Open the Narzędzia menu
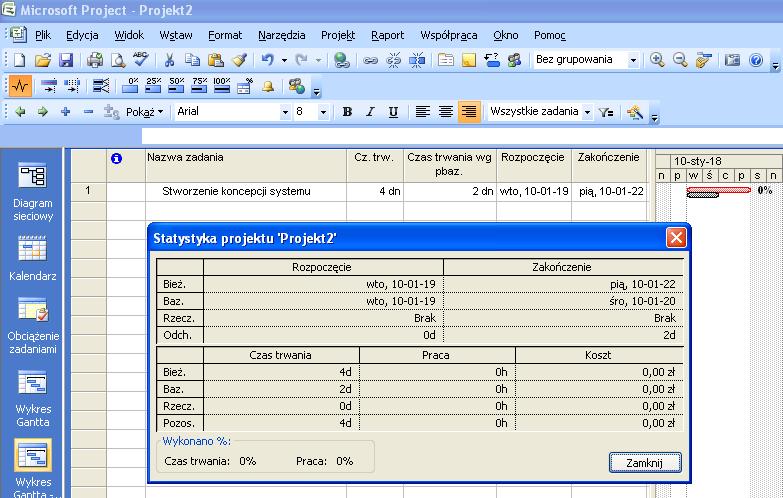Screen dimensions: 783x498 click(282, 35)
